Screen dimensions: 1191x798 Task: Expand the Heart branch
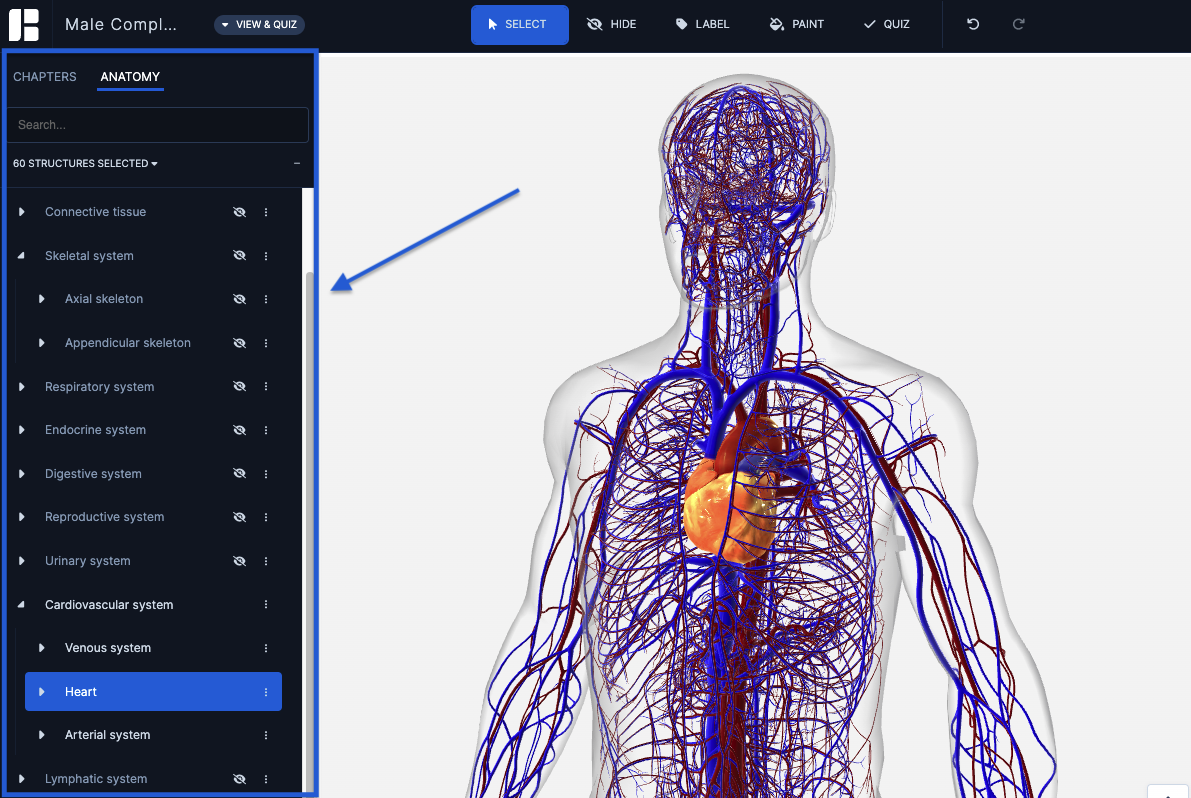(42, 692)
